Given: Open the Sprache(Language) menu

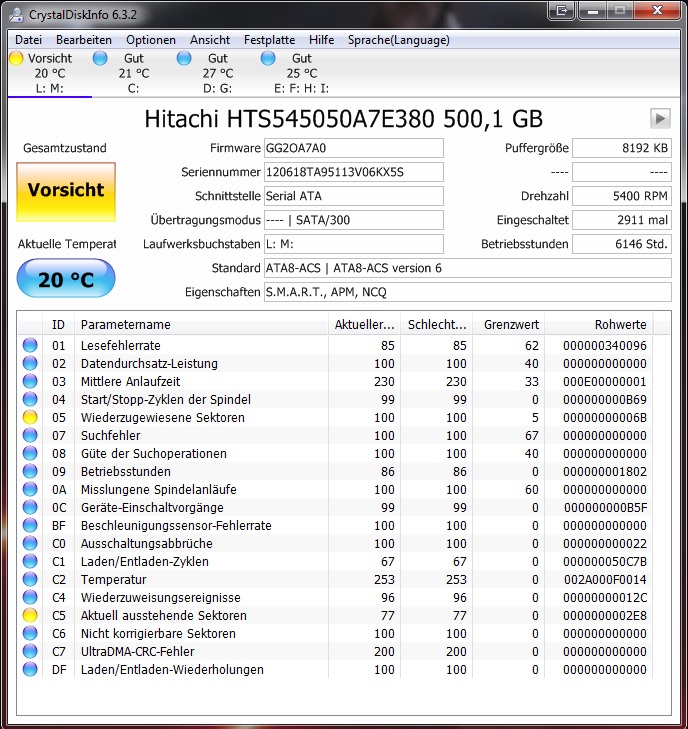Looking at the screenshot, I should [398, 40].
